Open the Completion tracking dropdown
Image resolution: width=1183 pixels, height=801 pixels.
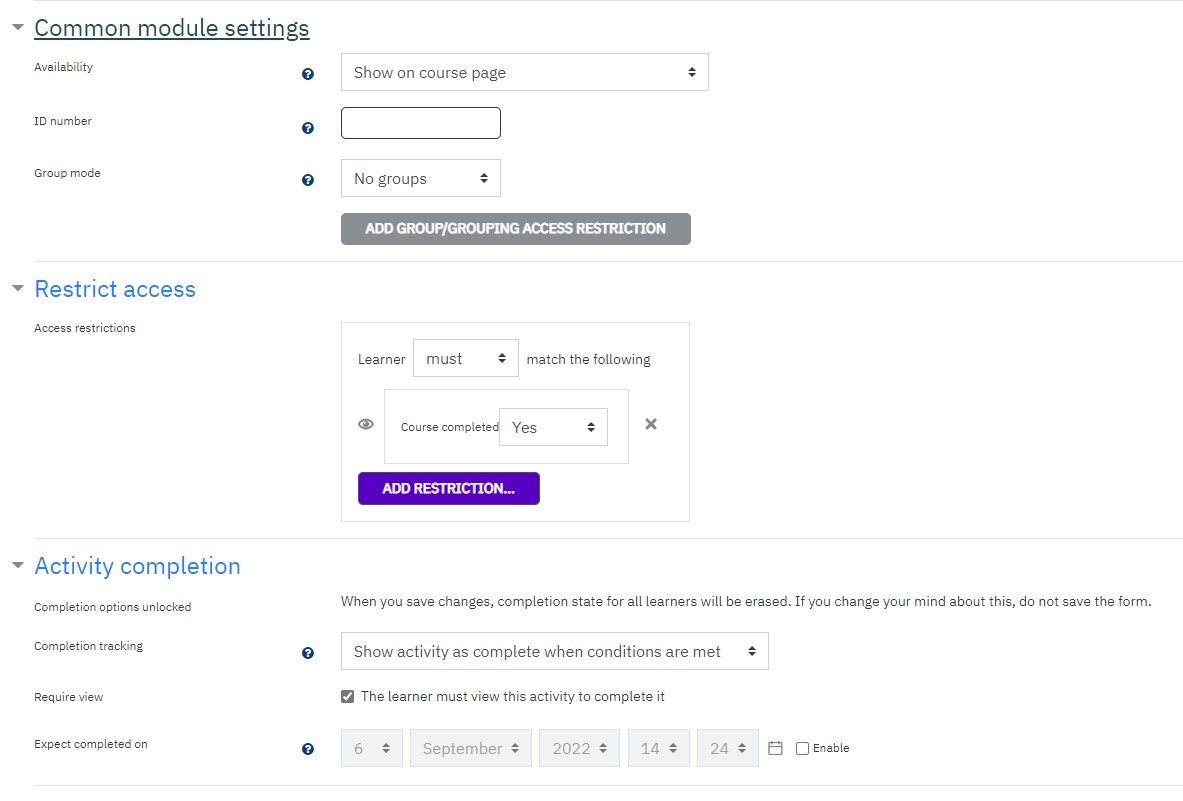click(555, 651)
